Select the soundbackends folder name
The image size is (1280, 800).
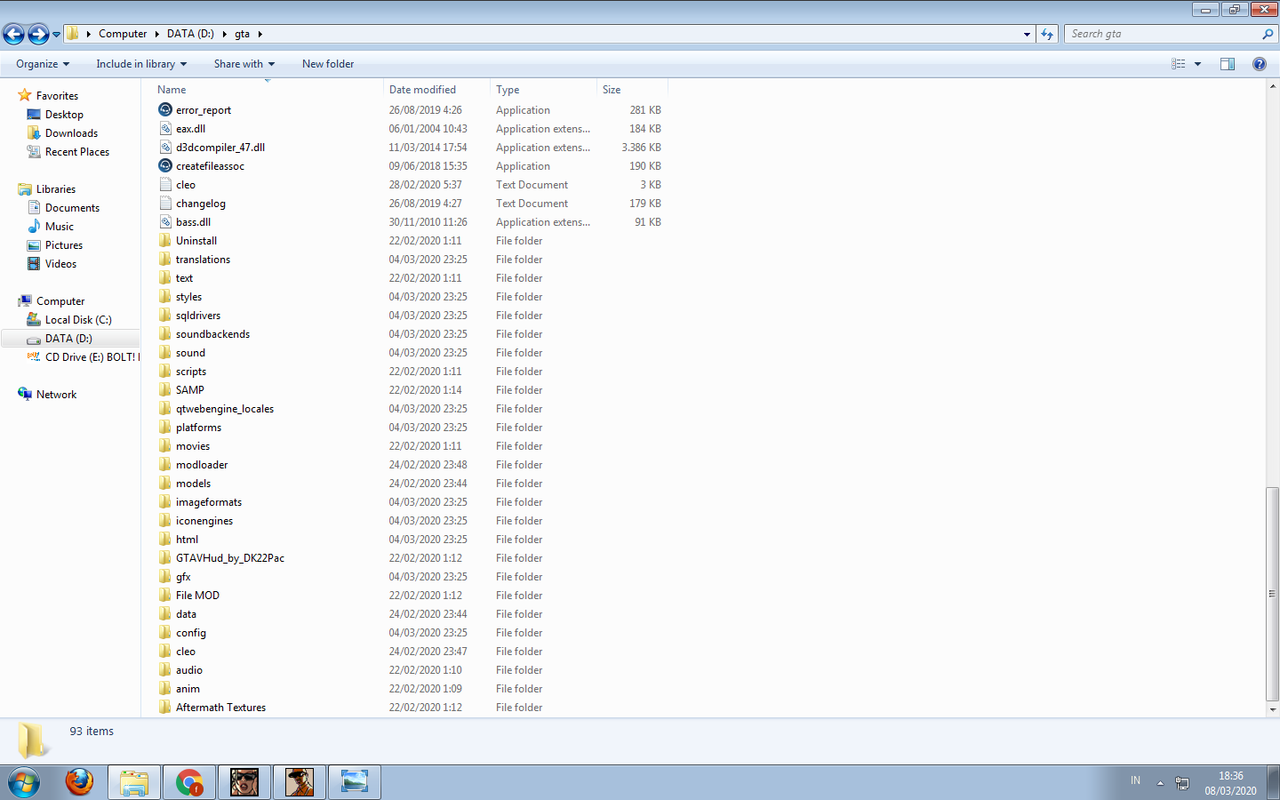pyautogui.click(x=213, y=334)
